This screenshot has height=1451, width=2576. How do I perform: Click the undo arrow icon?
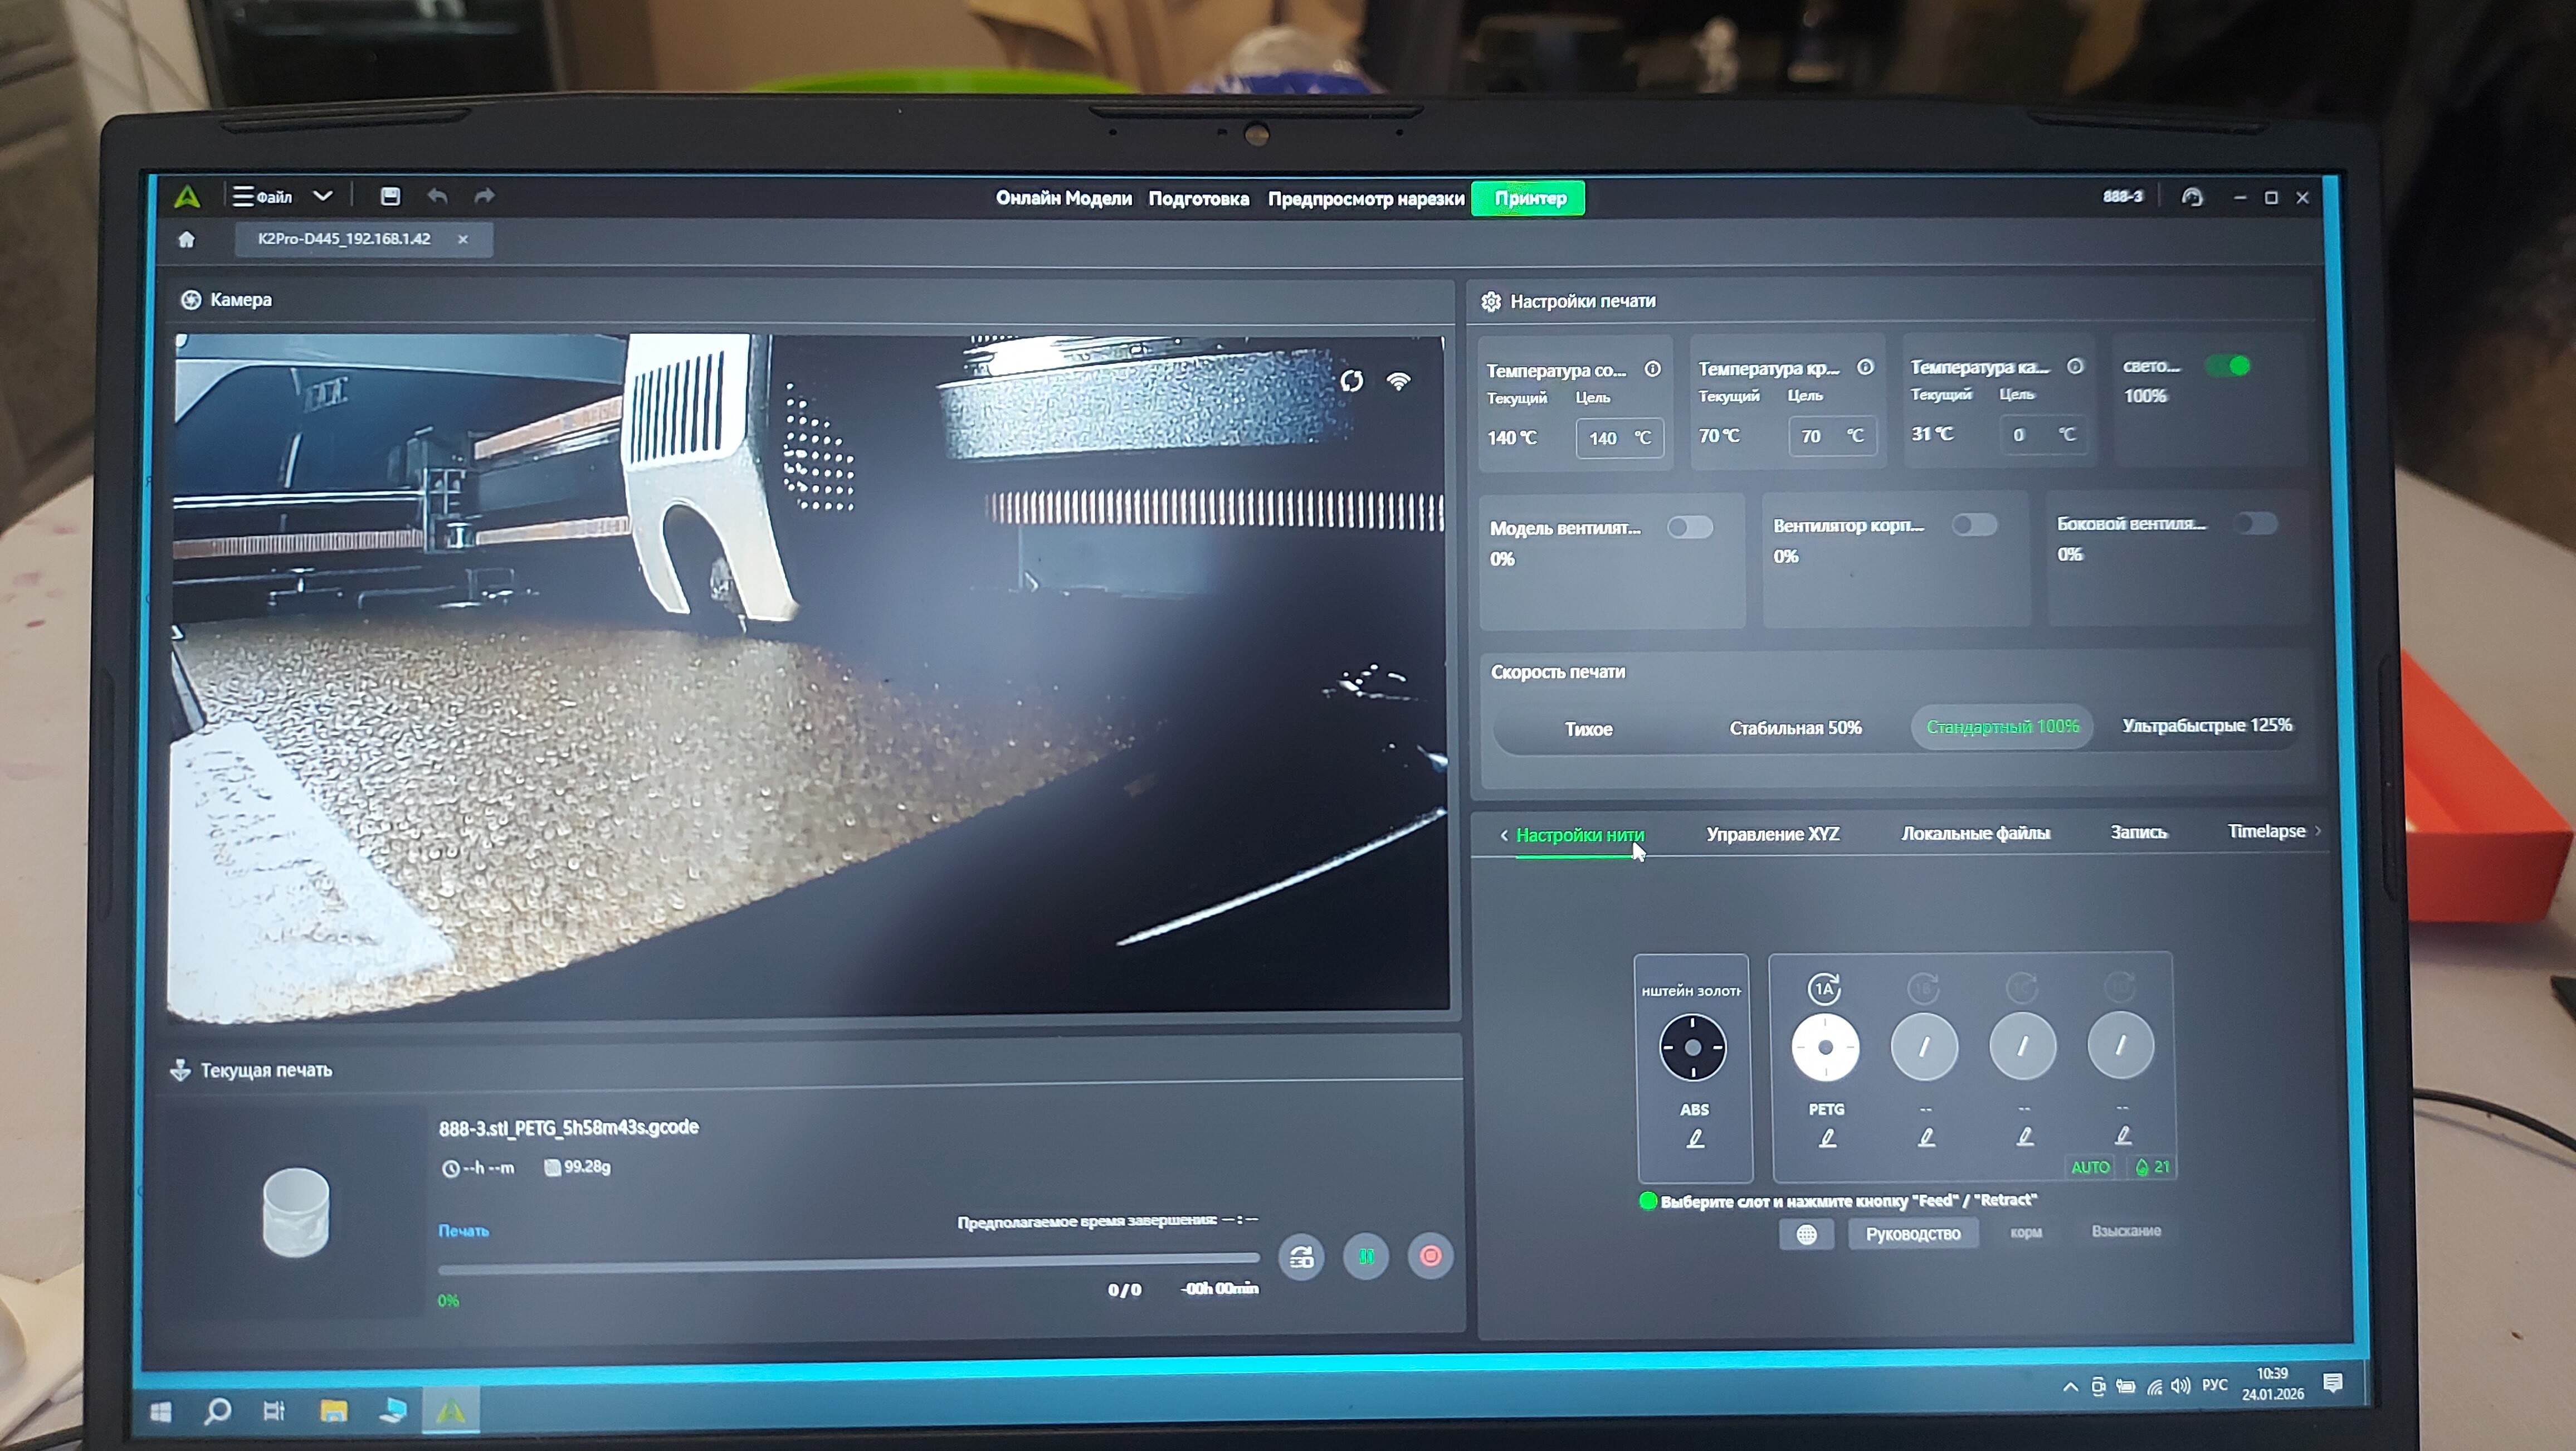pos(437,196)
